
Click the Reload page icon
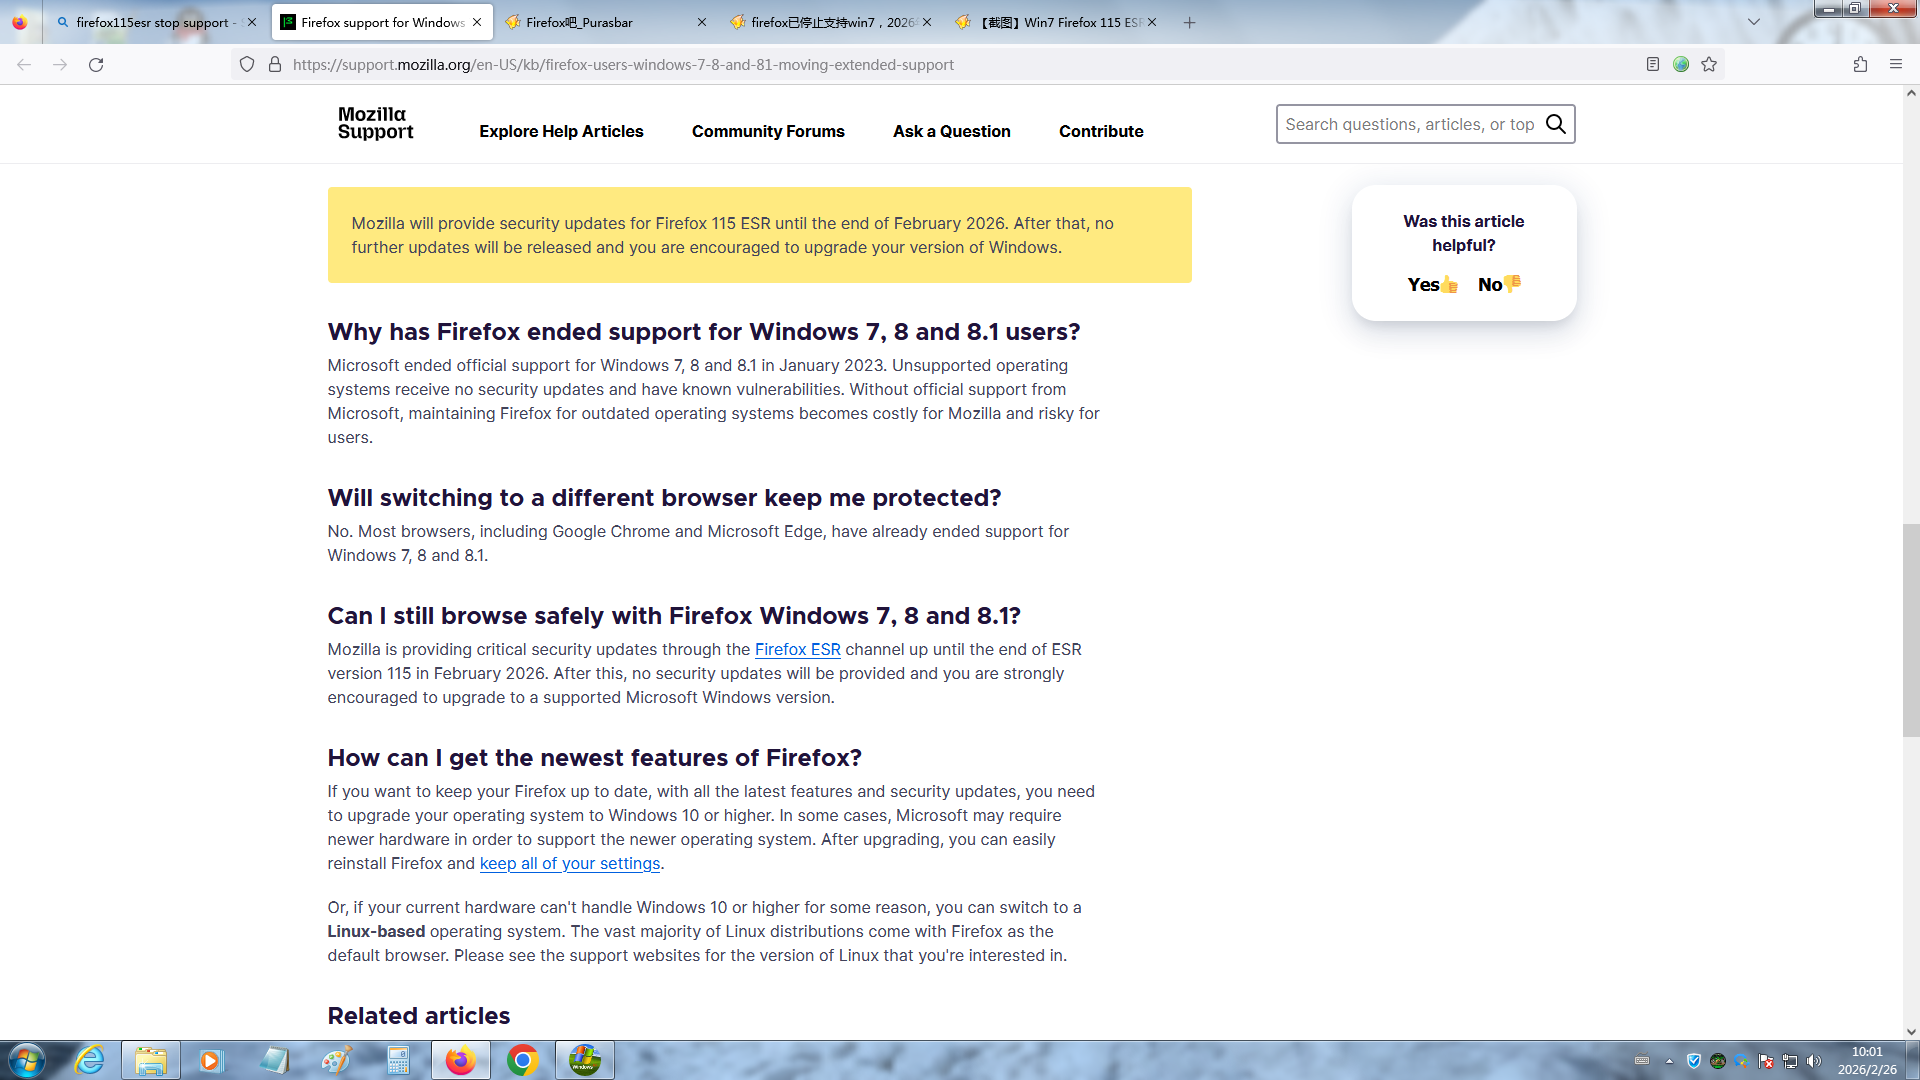96,65
